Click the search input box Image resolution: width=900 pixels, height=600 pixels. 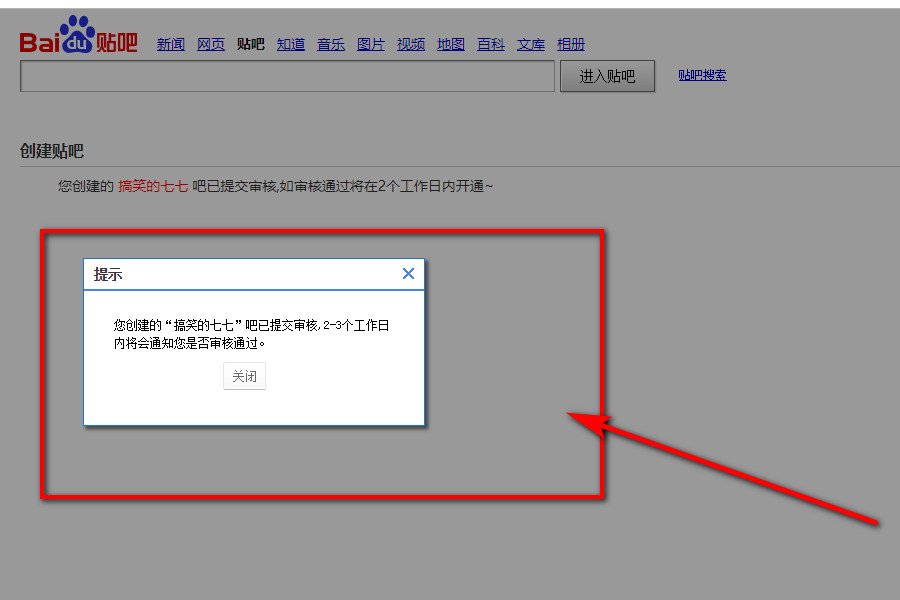click(287, 76)
